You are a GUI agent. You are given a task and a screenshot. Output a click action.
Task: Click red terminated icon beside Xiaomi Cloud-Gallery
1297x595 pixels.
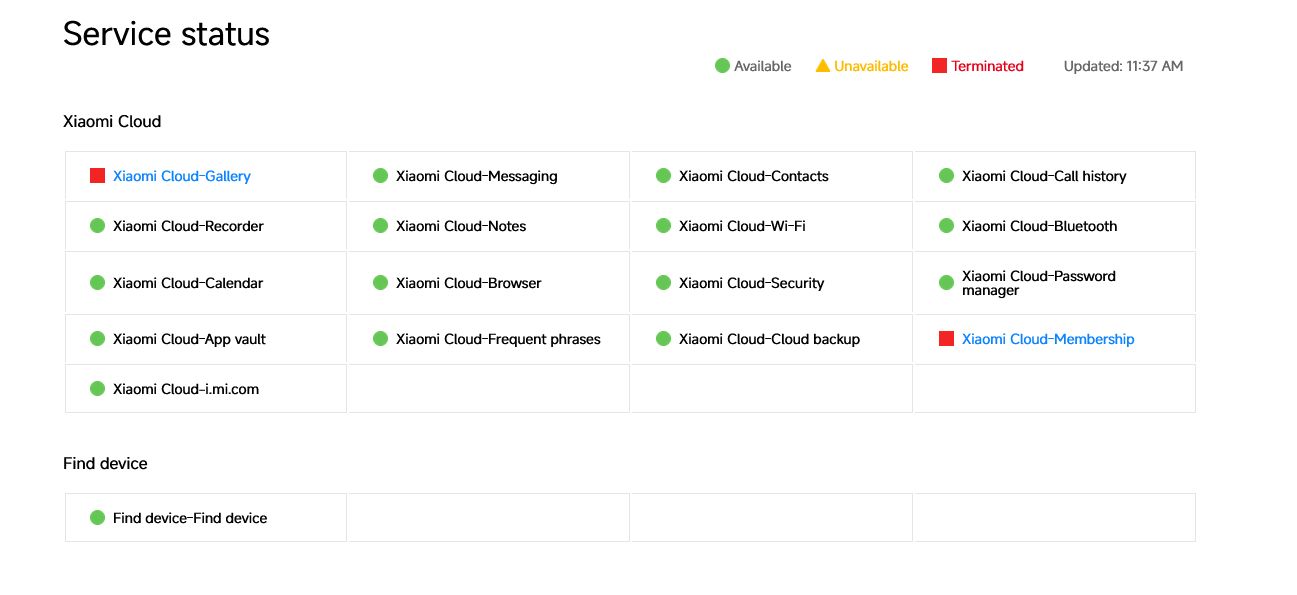(97, 176)
